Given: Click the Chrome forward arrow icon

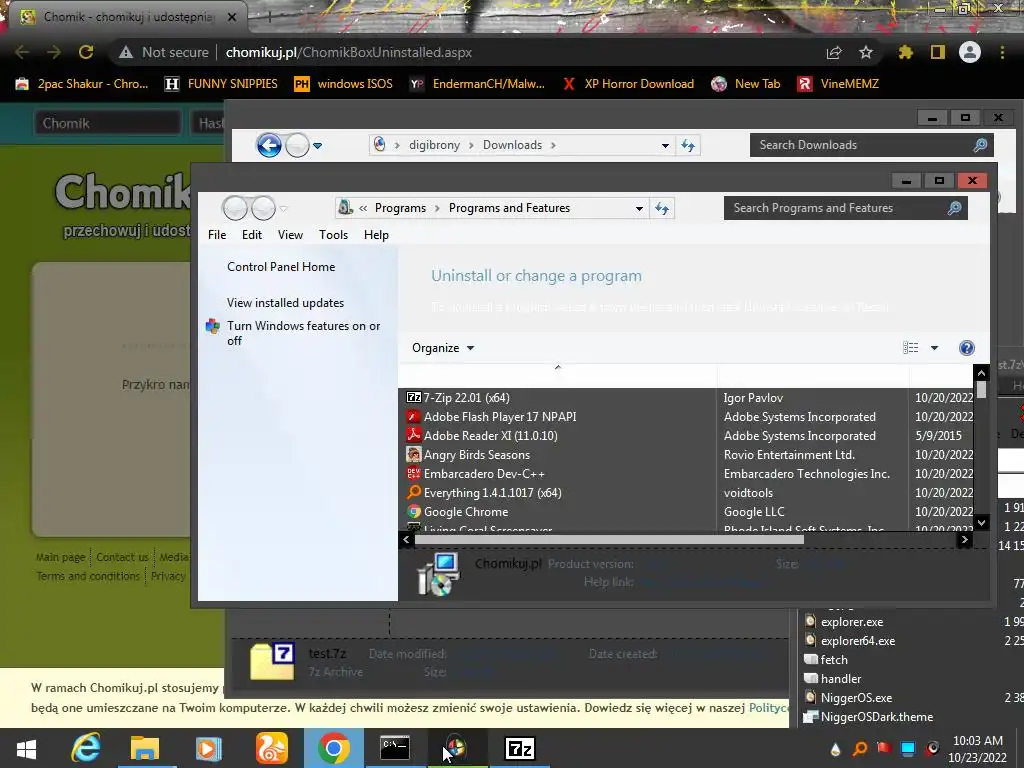Looking at the screenshot, I should pos(54,52).
